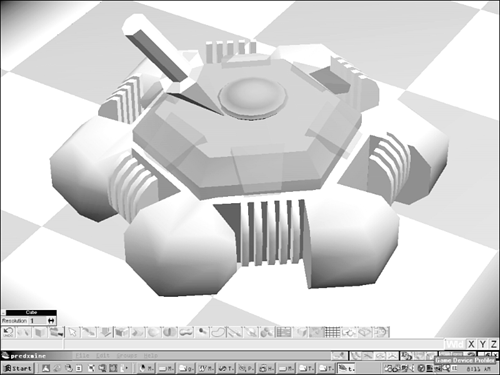
Task: Toggle the Z axis lock
Action: (494, 344)
